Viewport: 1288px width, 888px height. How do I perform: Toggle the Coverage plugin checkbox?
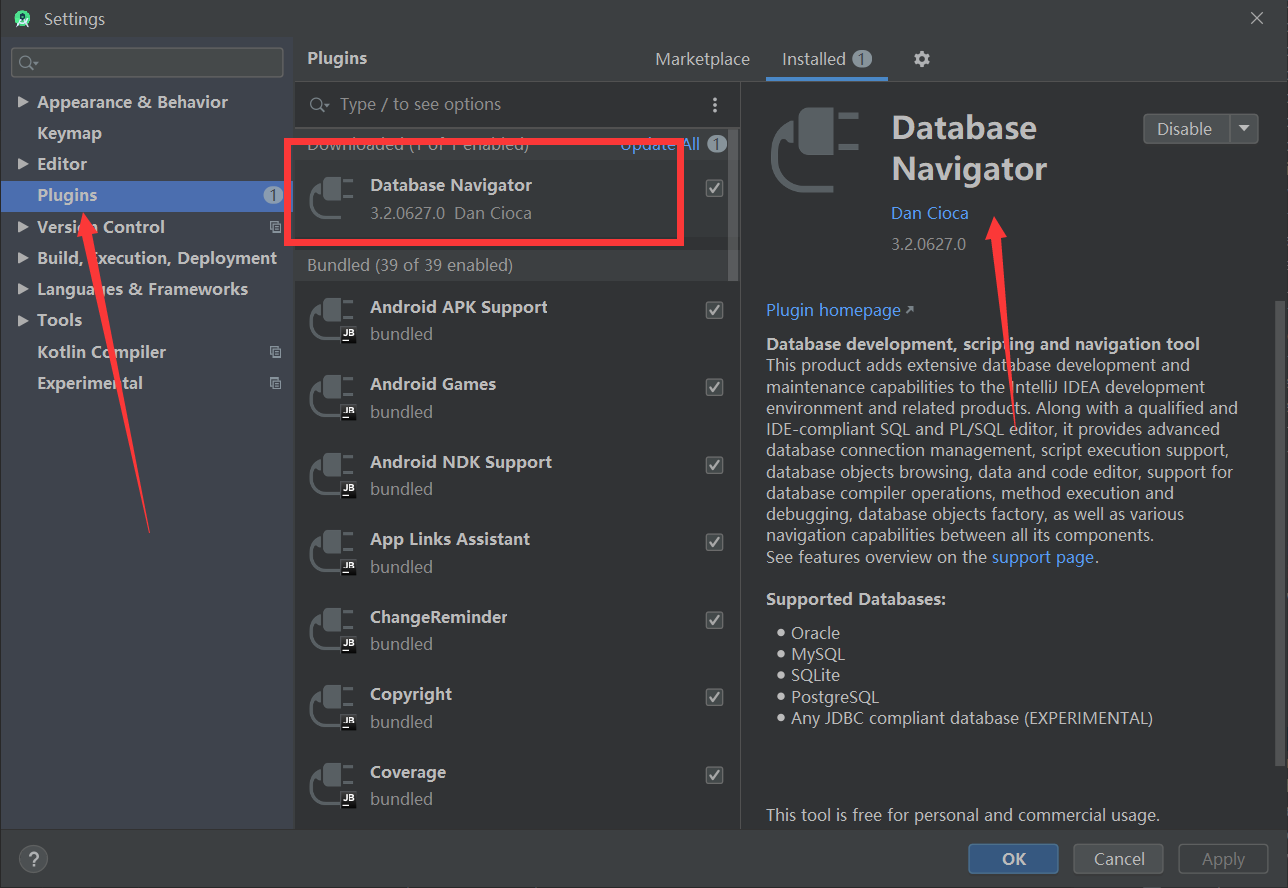[714, 775]
